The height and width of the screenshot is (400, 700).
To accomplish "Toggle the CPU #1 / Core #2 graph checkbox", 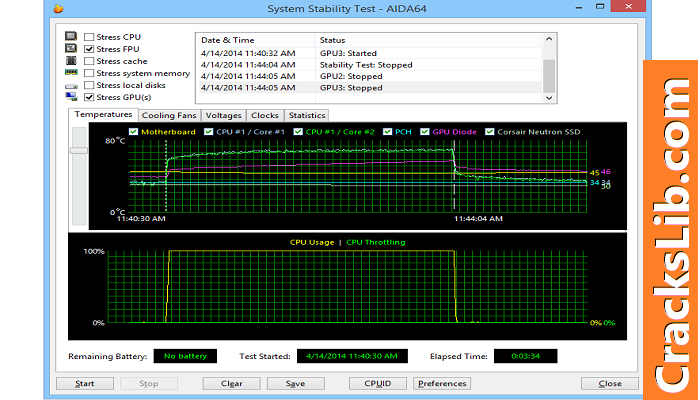I will (x=298, y=132).
